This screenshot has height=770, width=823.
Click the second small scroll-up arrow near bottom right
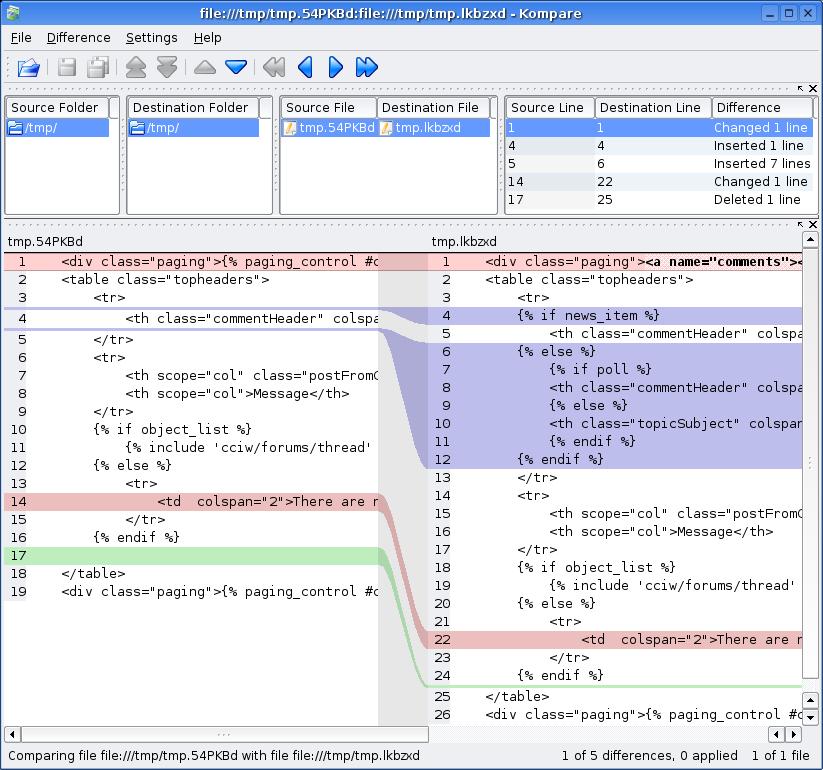pos(810,700)
